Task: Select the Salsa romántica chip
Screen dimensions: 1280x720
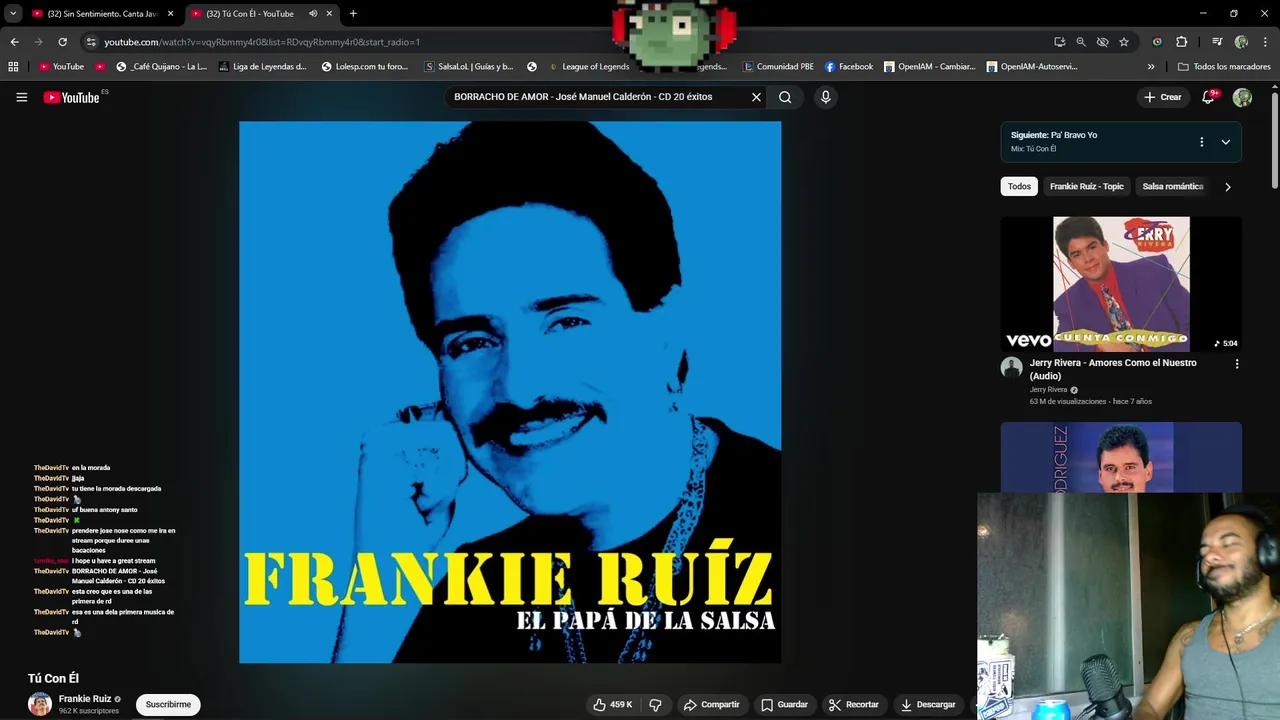Action: click(x=1172, y=186)
